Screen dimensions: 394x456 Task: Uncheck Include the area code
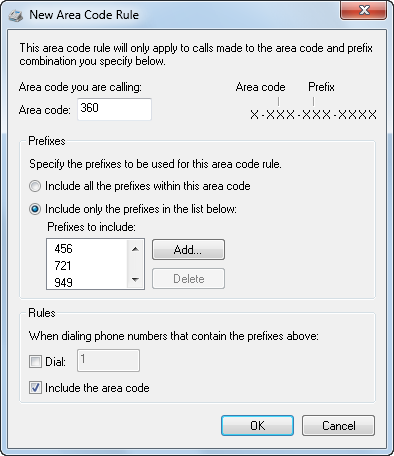coord(35,388)
